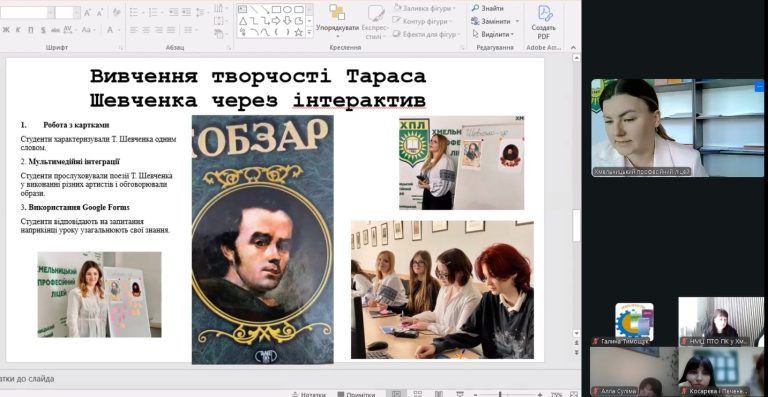Decrease font size with the smaller A icon
Image resolution: width=768 pixels, height=397 pixels.
pos(99,13)
